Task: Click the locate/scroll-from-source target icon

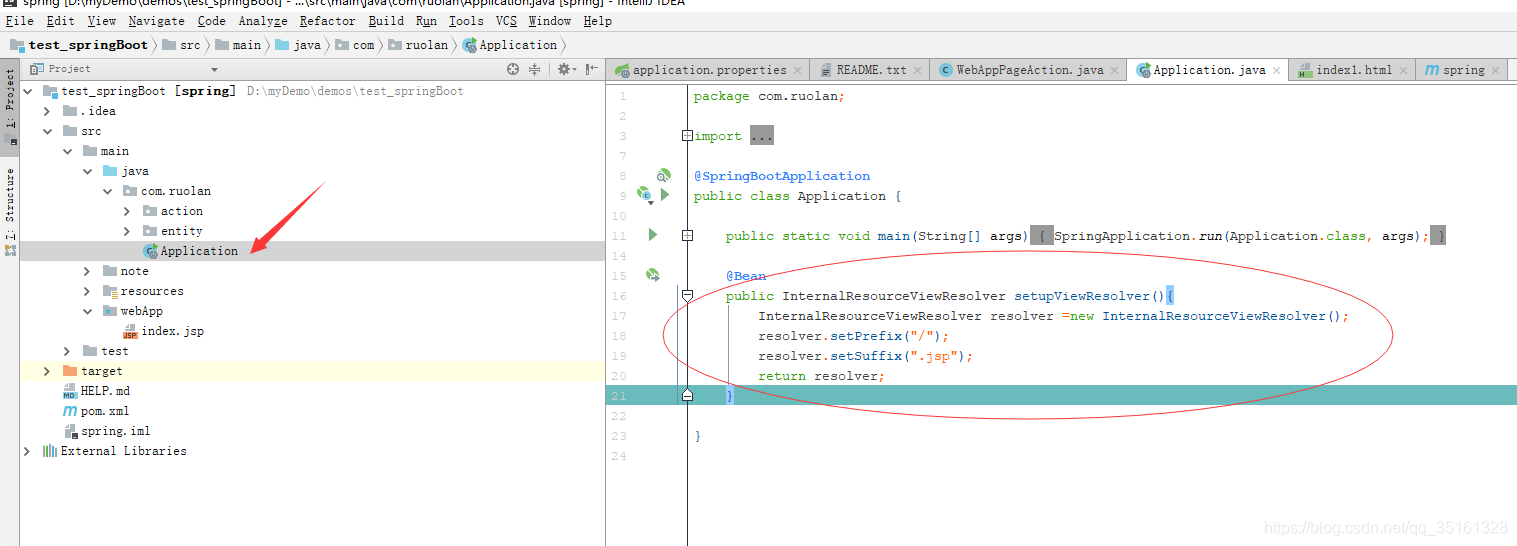Action: tap(513, 69)
